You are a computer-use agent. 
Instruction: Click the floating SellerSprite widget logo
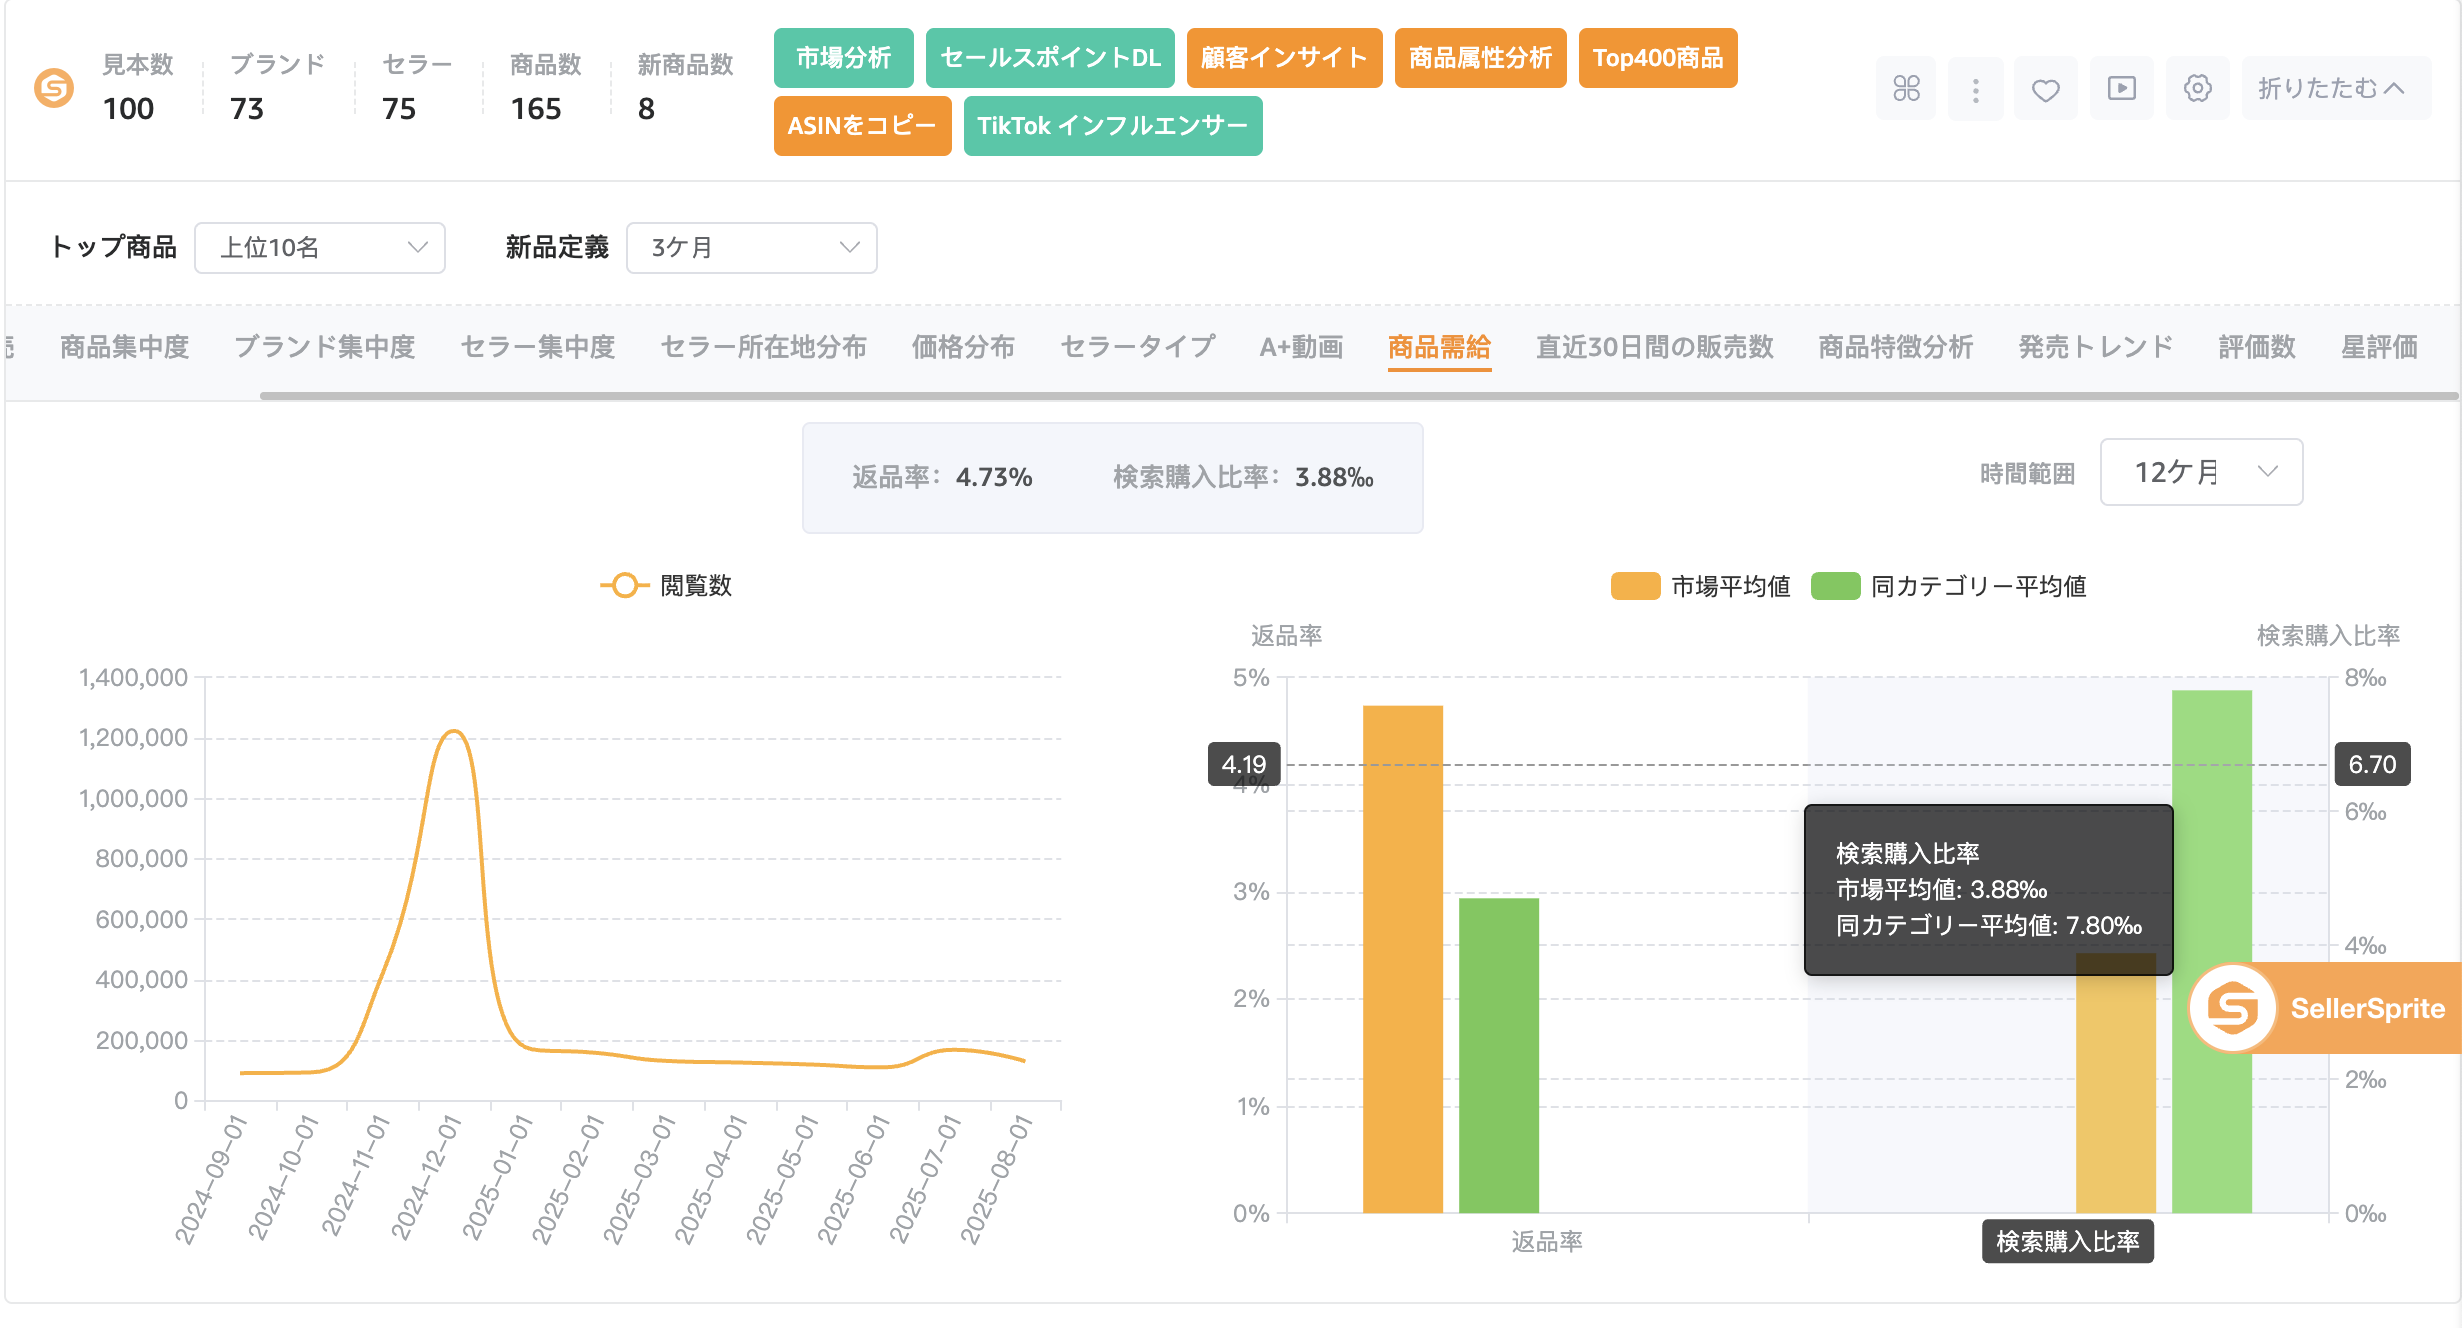coord(2233,1007)
